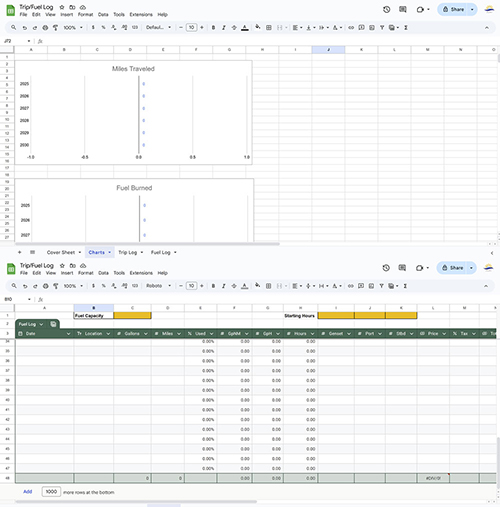Switch to the Fuel Log sheet tab
Image resolution: width=500 pixels, height=507 pixels.
click(x=161, y=252)
